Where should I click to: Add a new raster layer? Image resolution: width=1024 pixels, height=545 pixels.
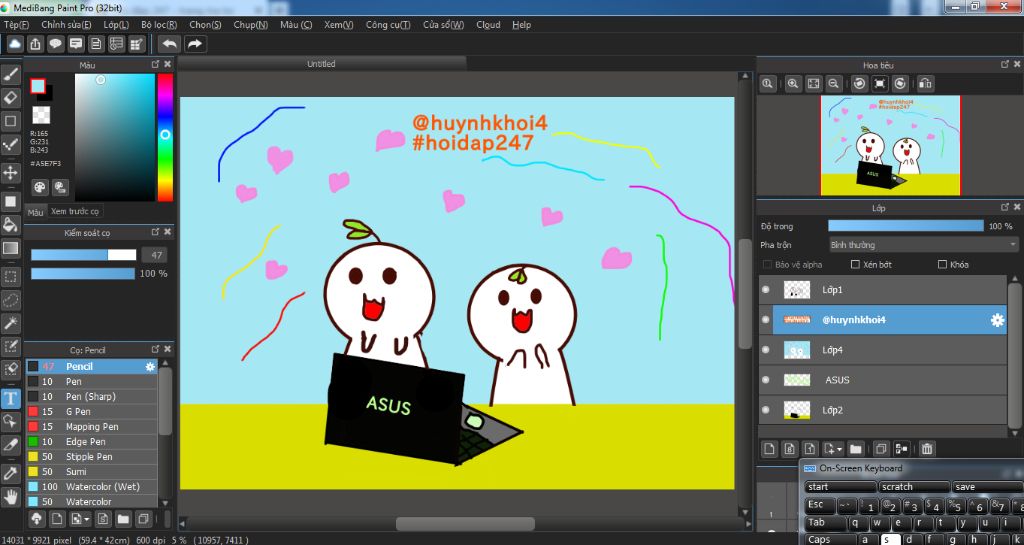point(770,448)
